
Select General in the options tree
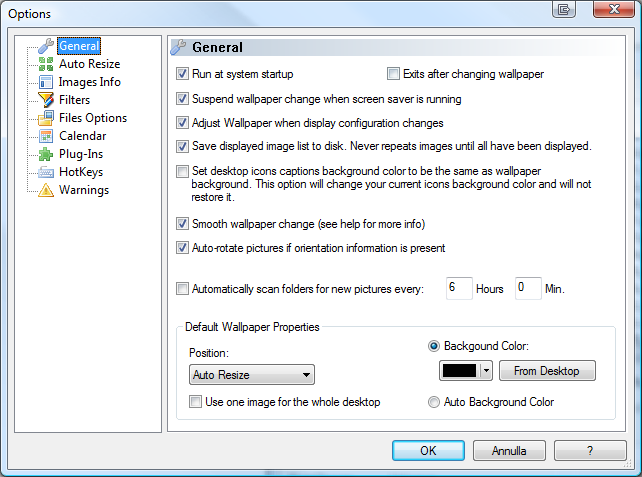(79, 46)
